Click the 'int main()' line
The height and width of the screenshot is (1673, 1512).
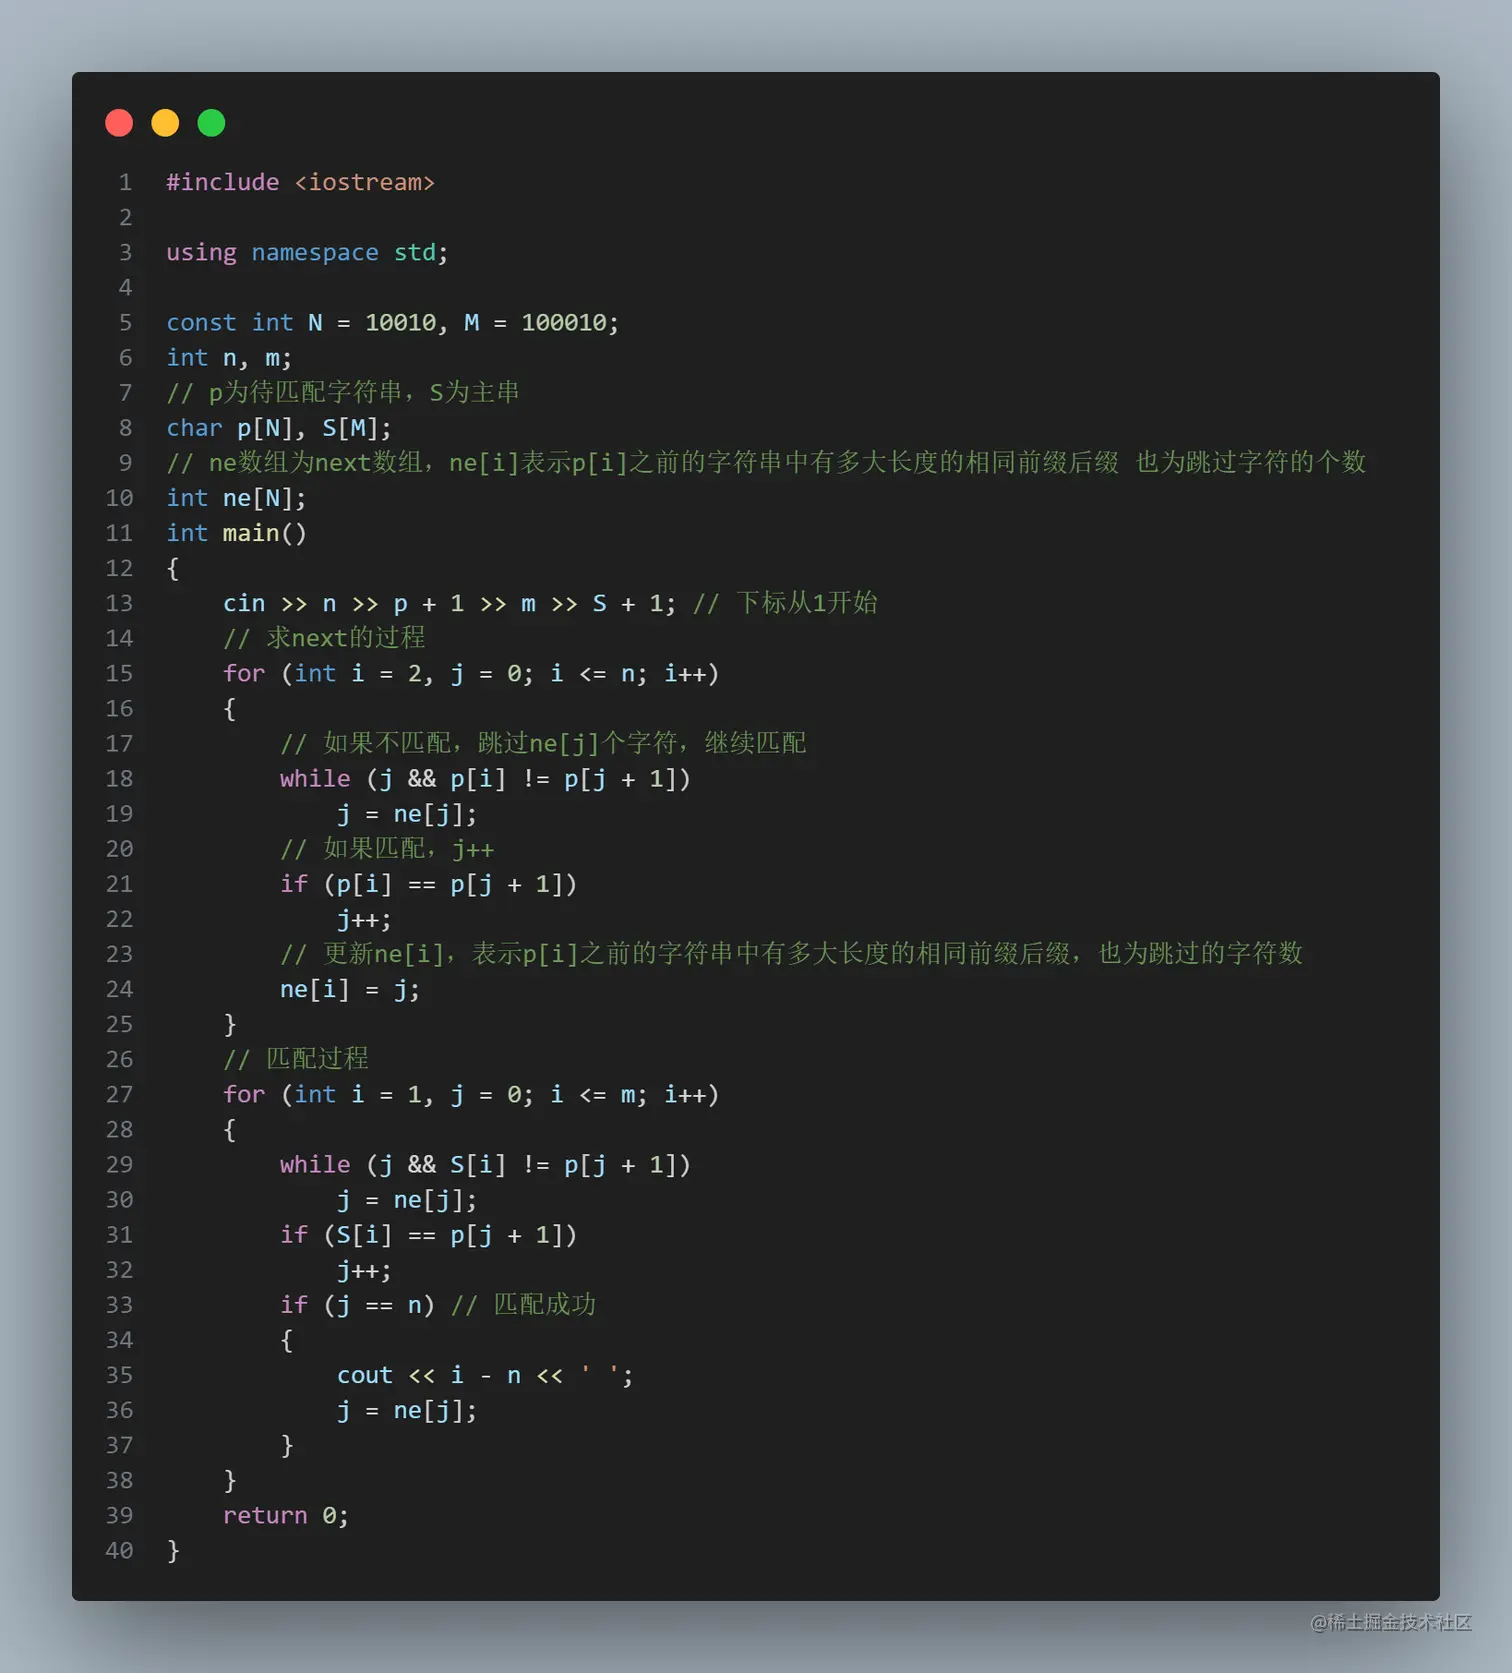click(236, 533)
